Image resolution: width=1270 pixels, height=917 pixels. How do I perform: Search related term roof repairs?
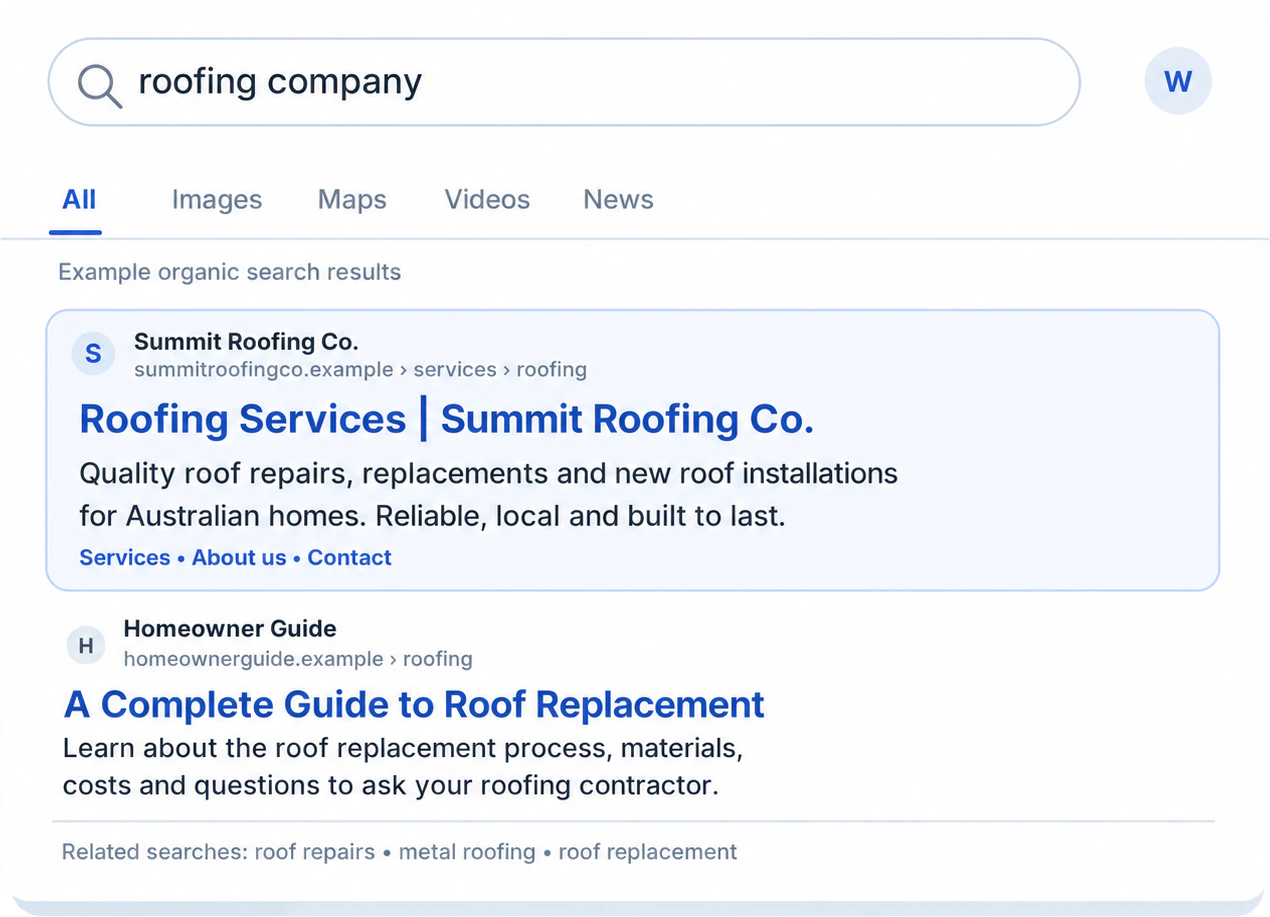coord(315,852)
